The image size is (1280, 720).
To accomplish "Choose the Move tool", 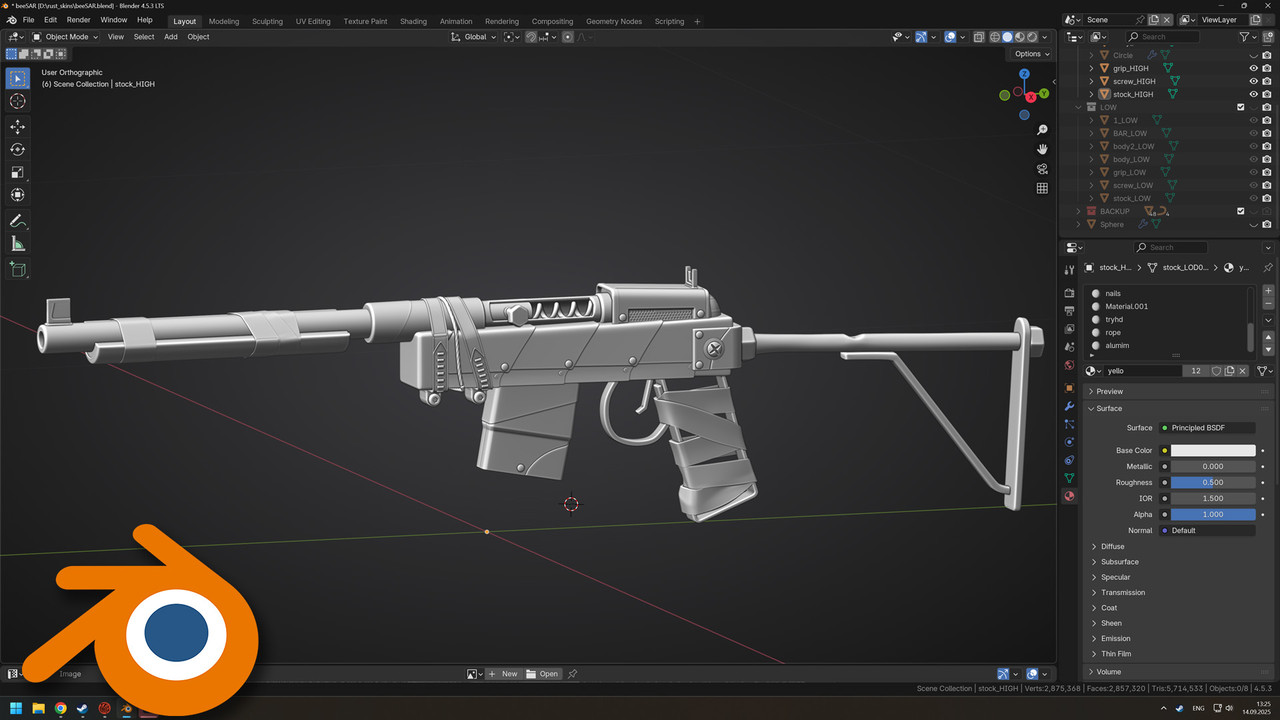I will click(x=17, y=127).
